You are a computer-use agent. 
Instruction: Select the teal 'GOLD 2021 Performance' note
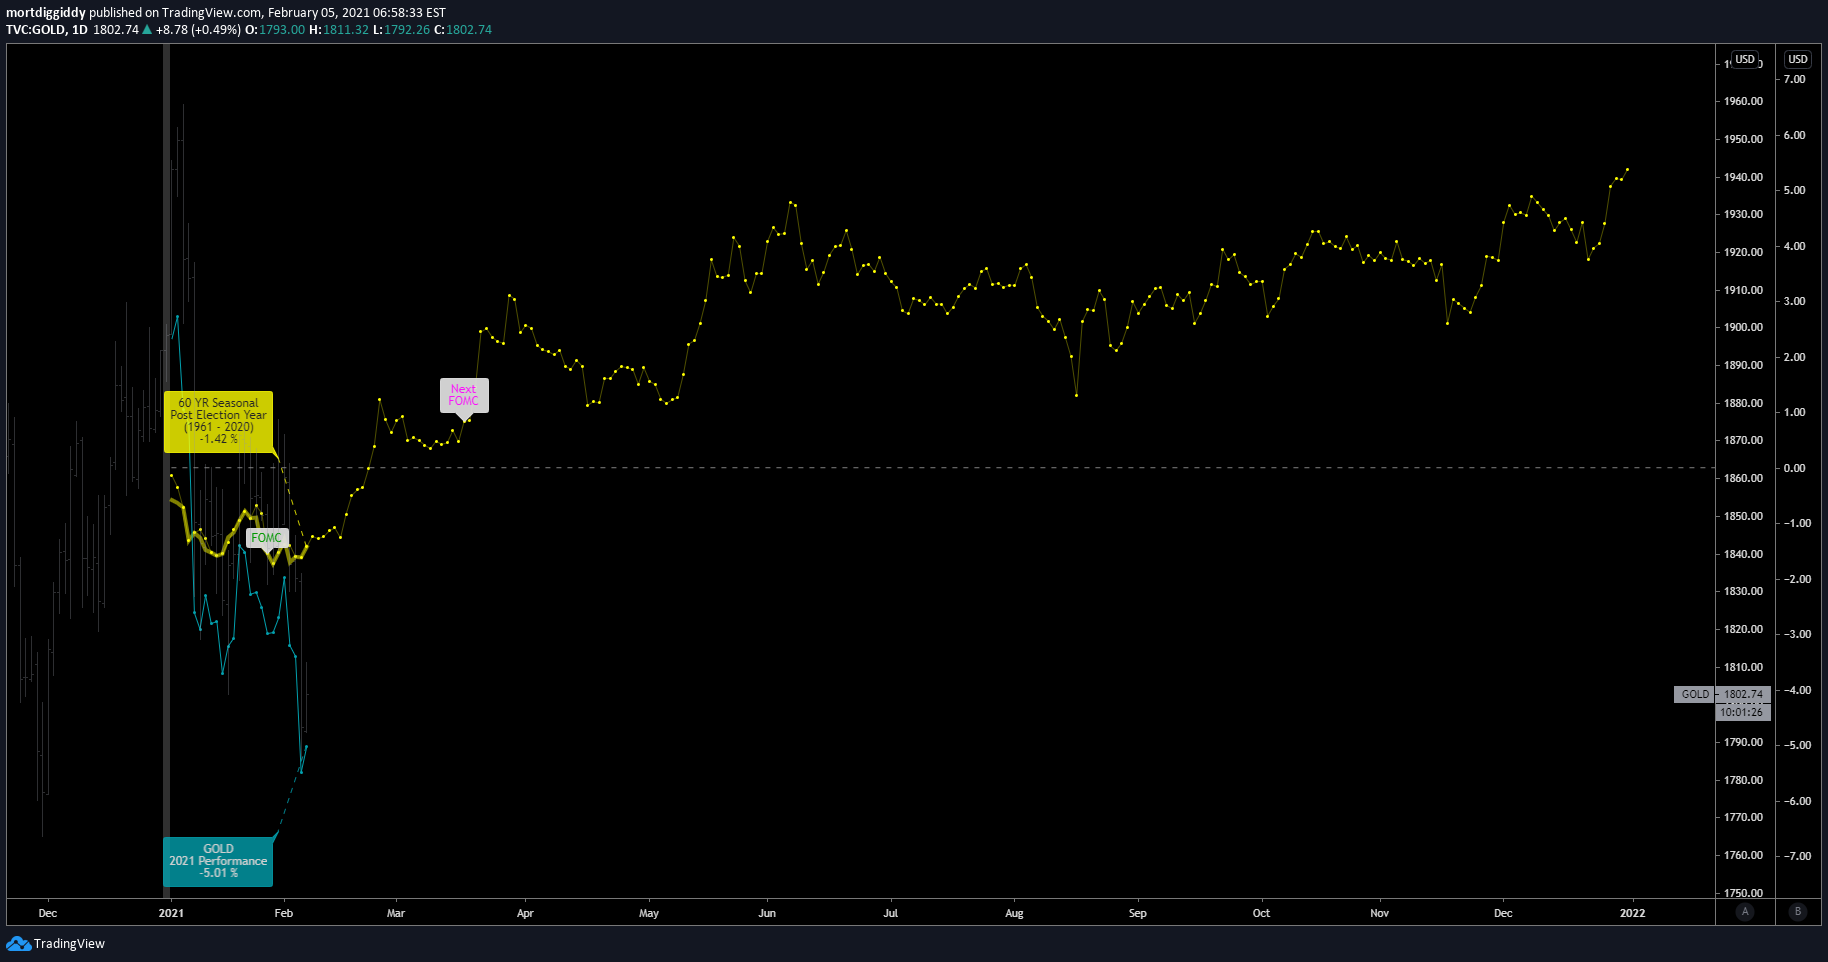tap(218, 861)
